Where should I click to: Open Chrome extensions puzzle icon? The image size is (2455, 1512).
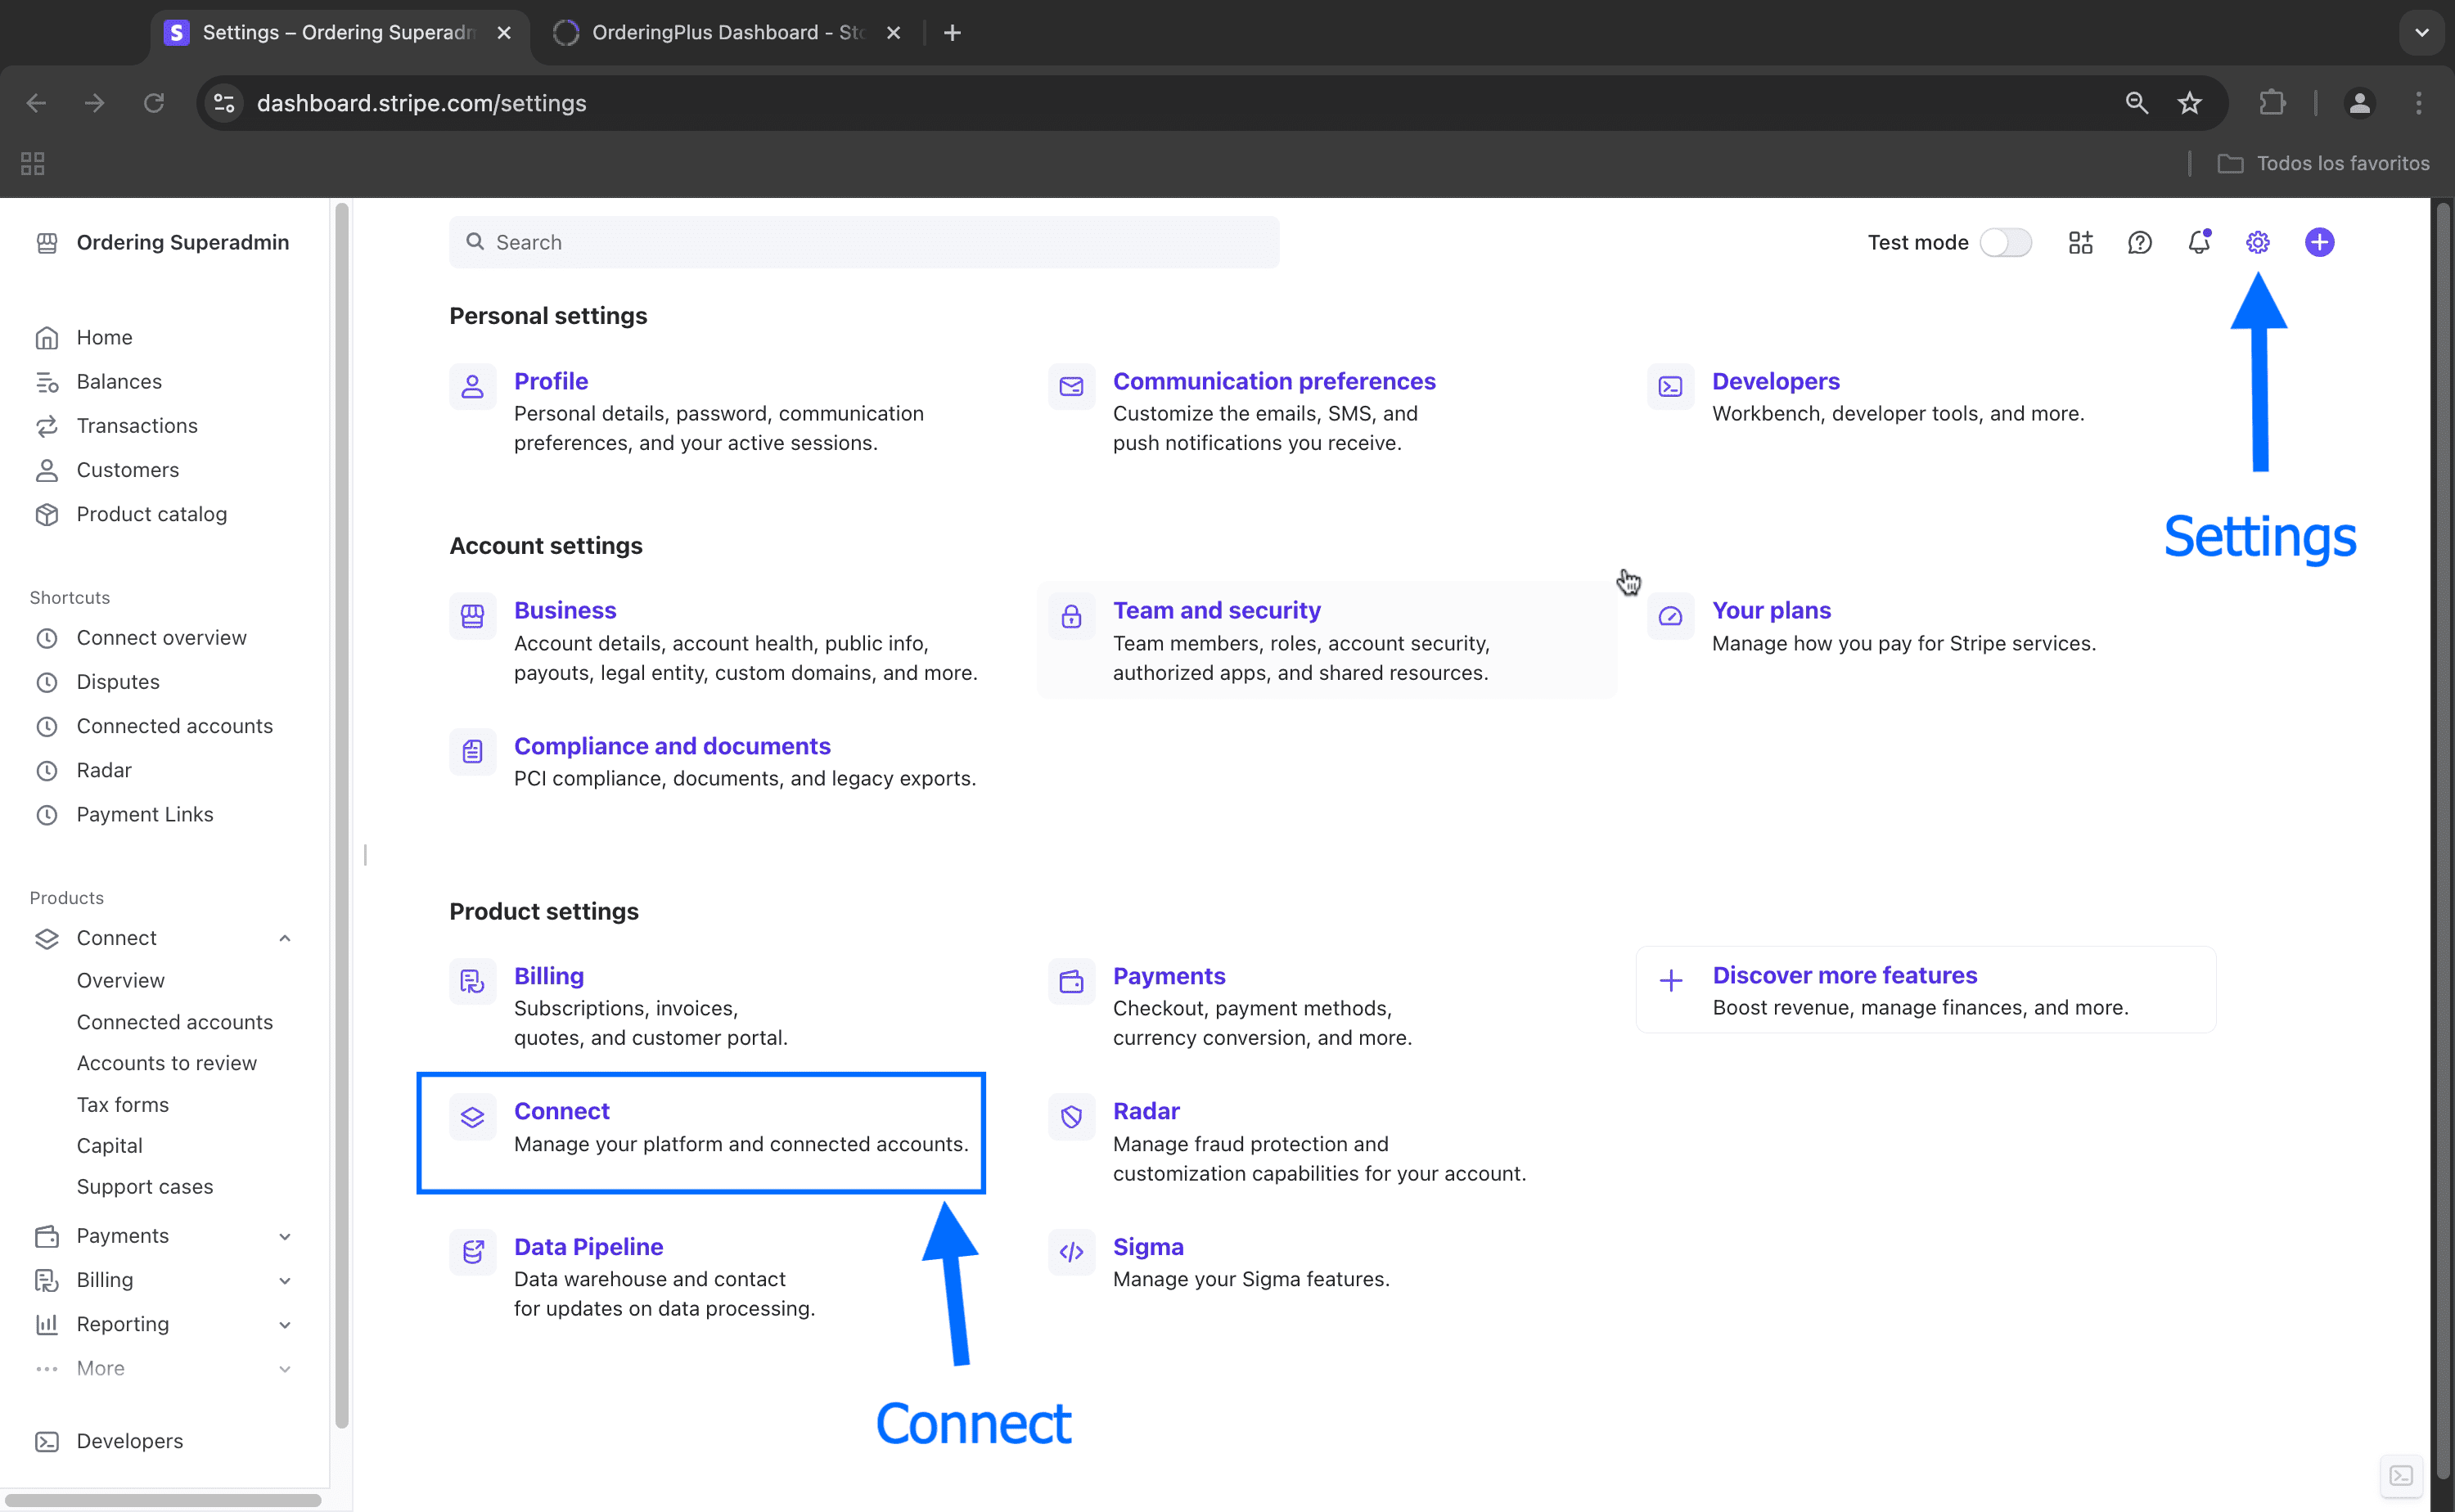click(2272, 103)
